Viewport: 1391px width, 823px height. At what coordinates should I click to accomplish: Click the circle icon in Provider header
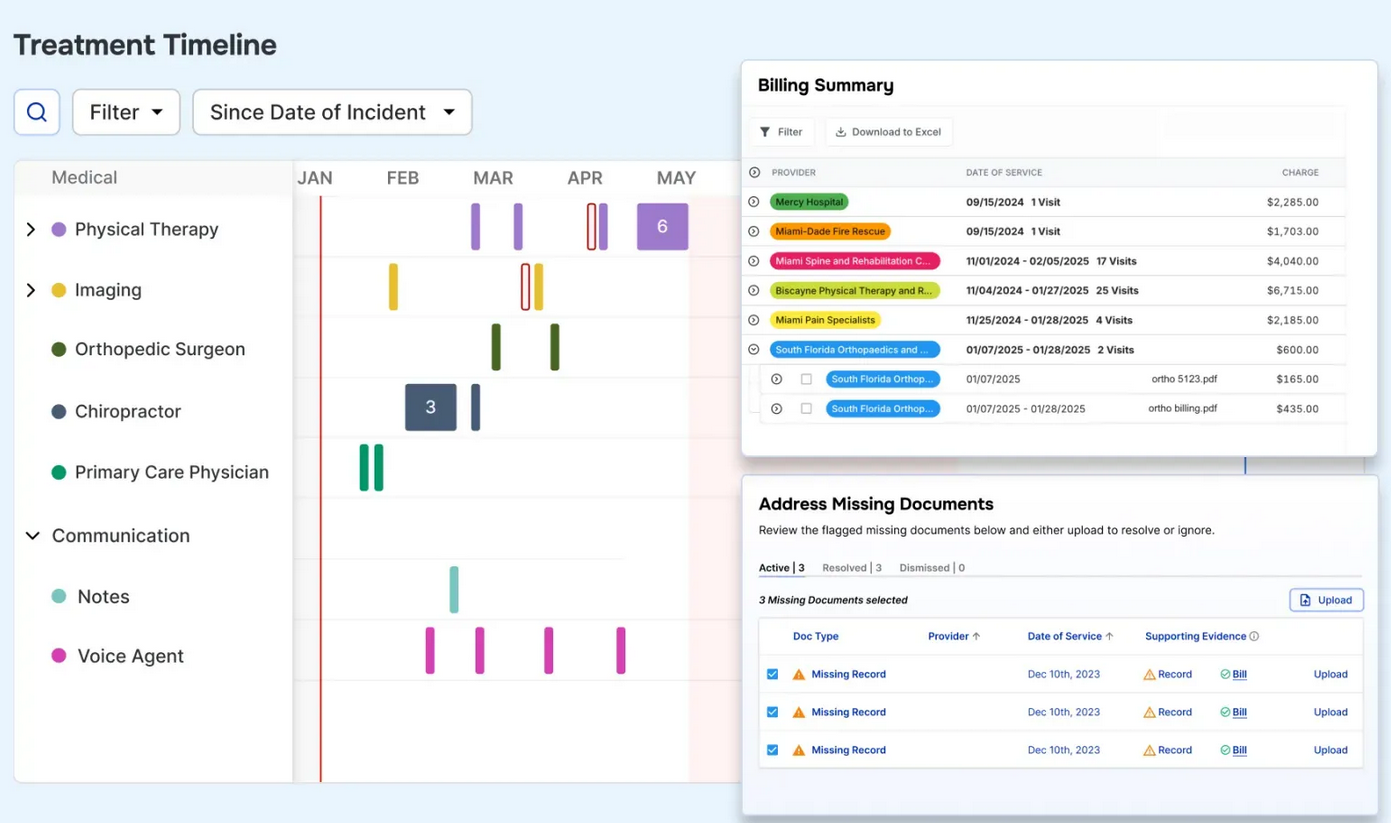(x=755, y=173)
